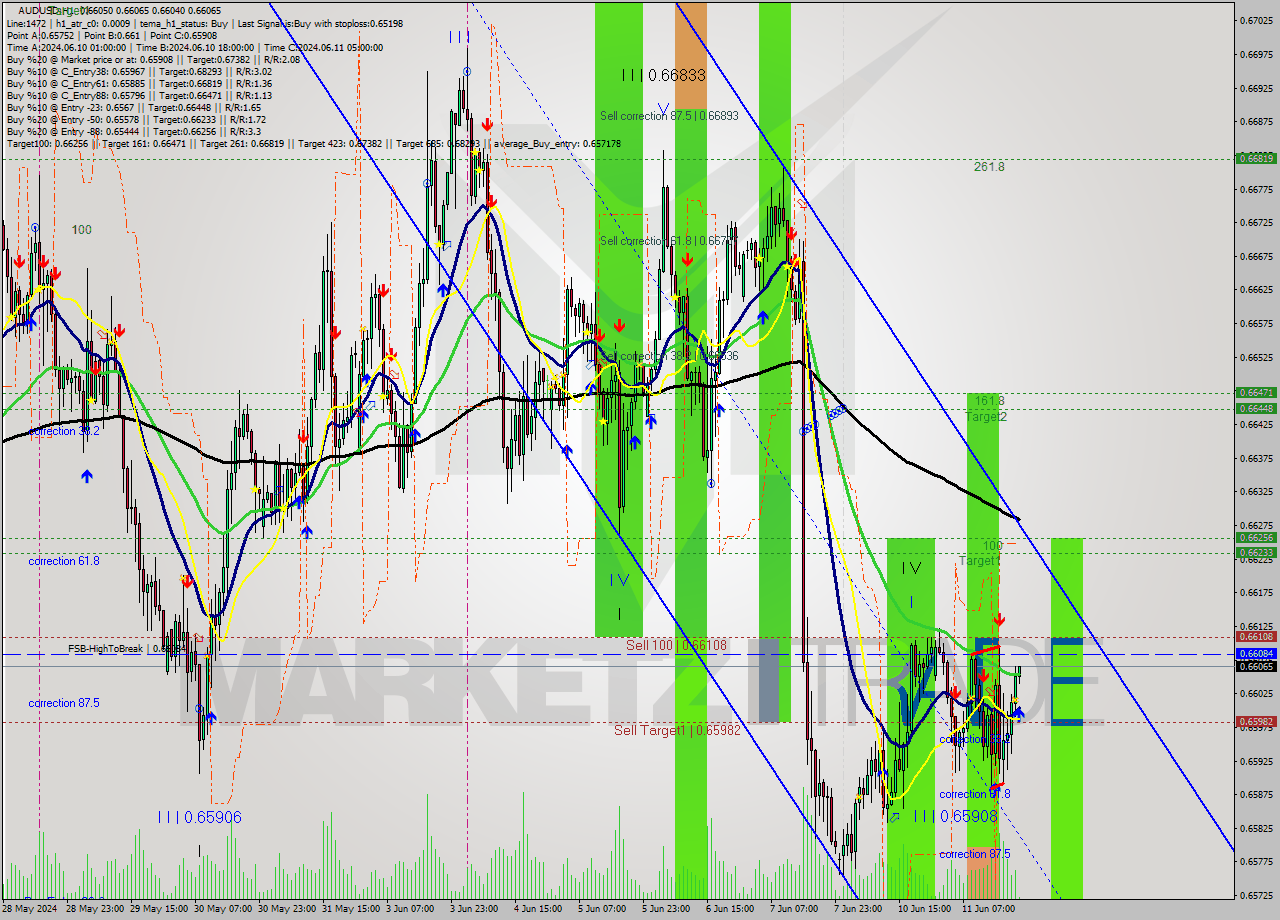Select the 'I I I 0.65908' wave label
The image size is (1280, 920).
point(955,816)
